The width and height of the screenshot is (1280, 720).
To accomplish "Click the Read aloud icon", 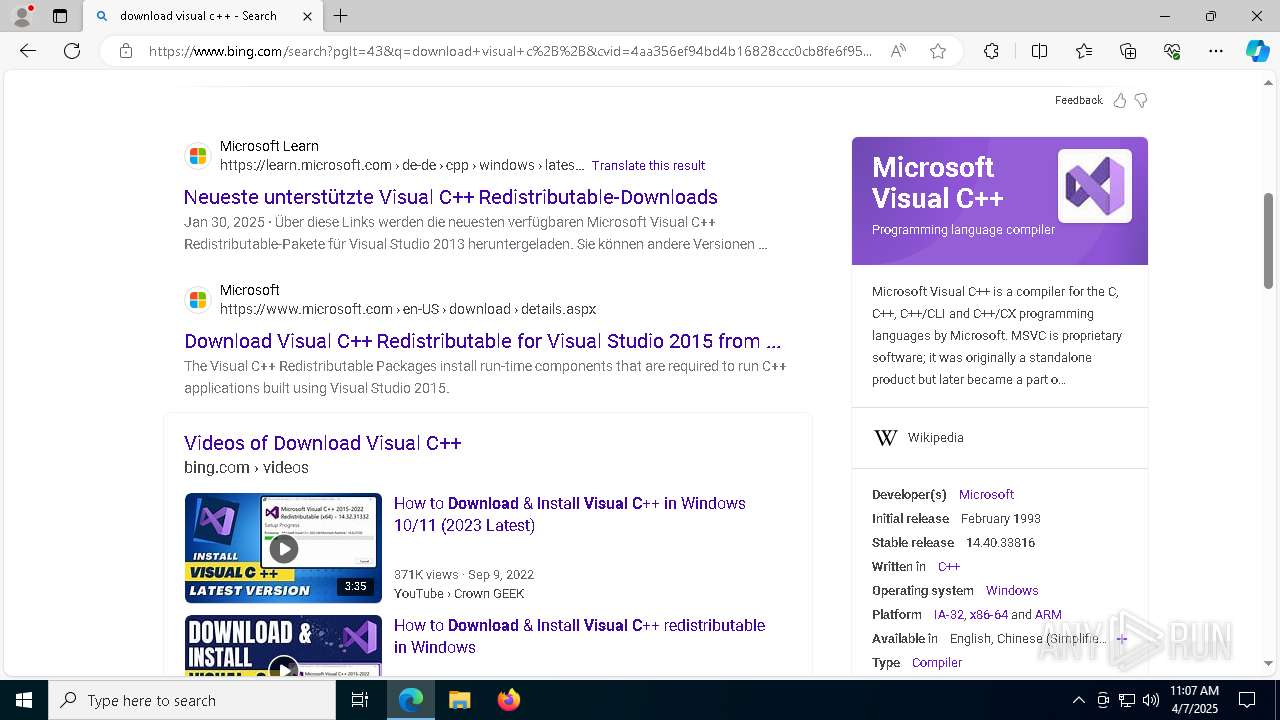I will (898, 51).
